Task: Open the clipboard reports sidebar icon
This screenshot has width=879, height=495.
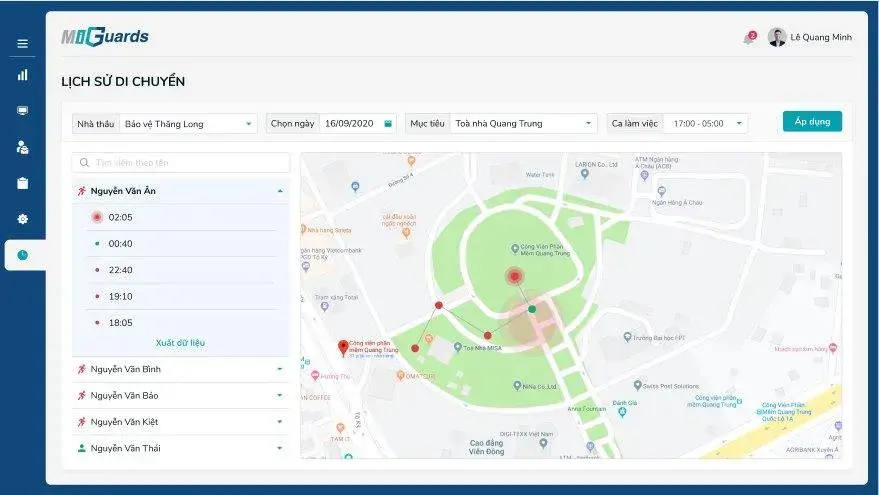Action: point(22,183)
